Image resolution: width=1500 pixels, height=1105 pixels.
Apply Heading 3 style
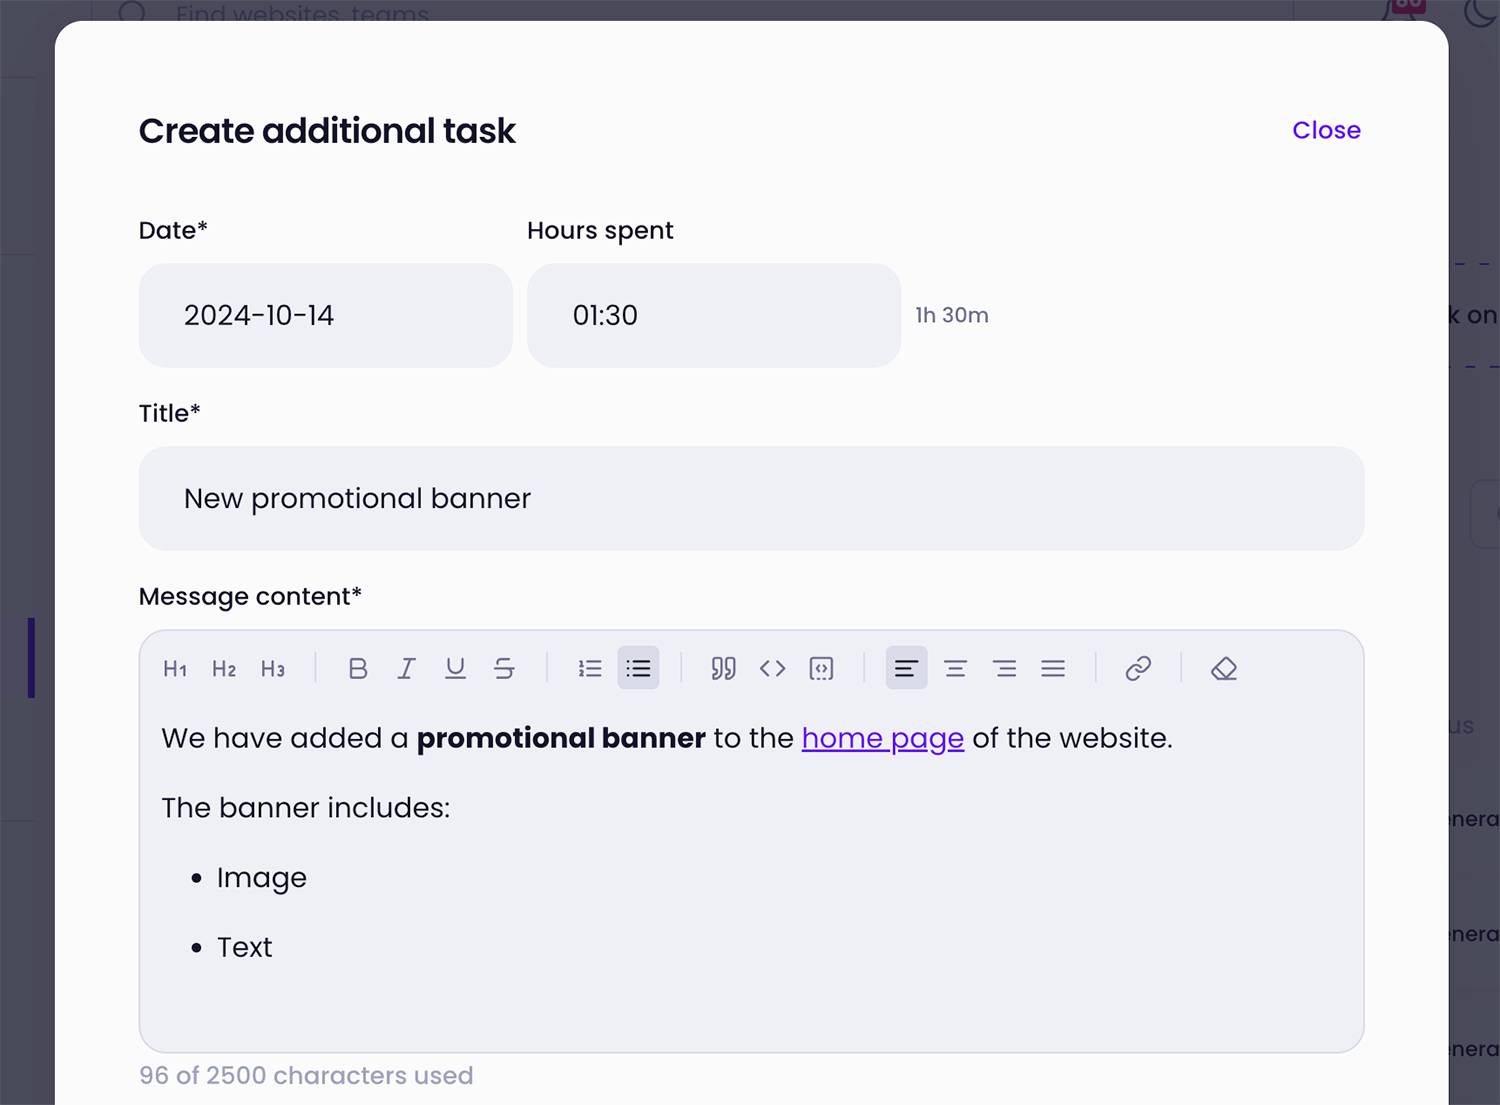[x=272, y=668]
